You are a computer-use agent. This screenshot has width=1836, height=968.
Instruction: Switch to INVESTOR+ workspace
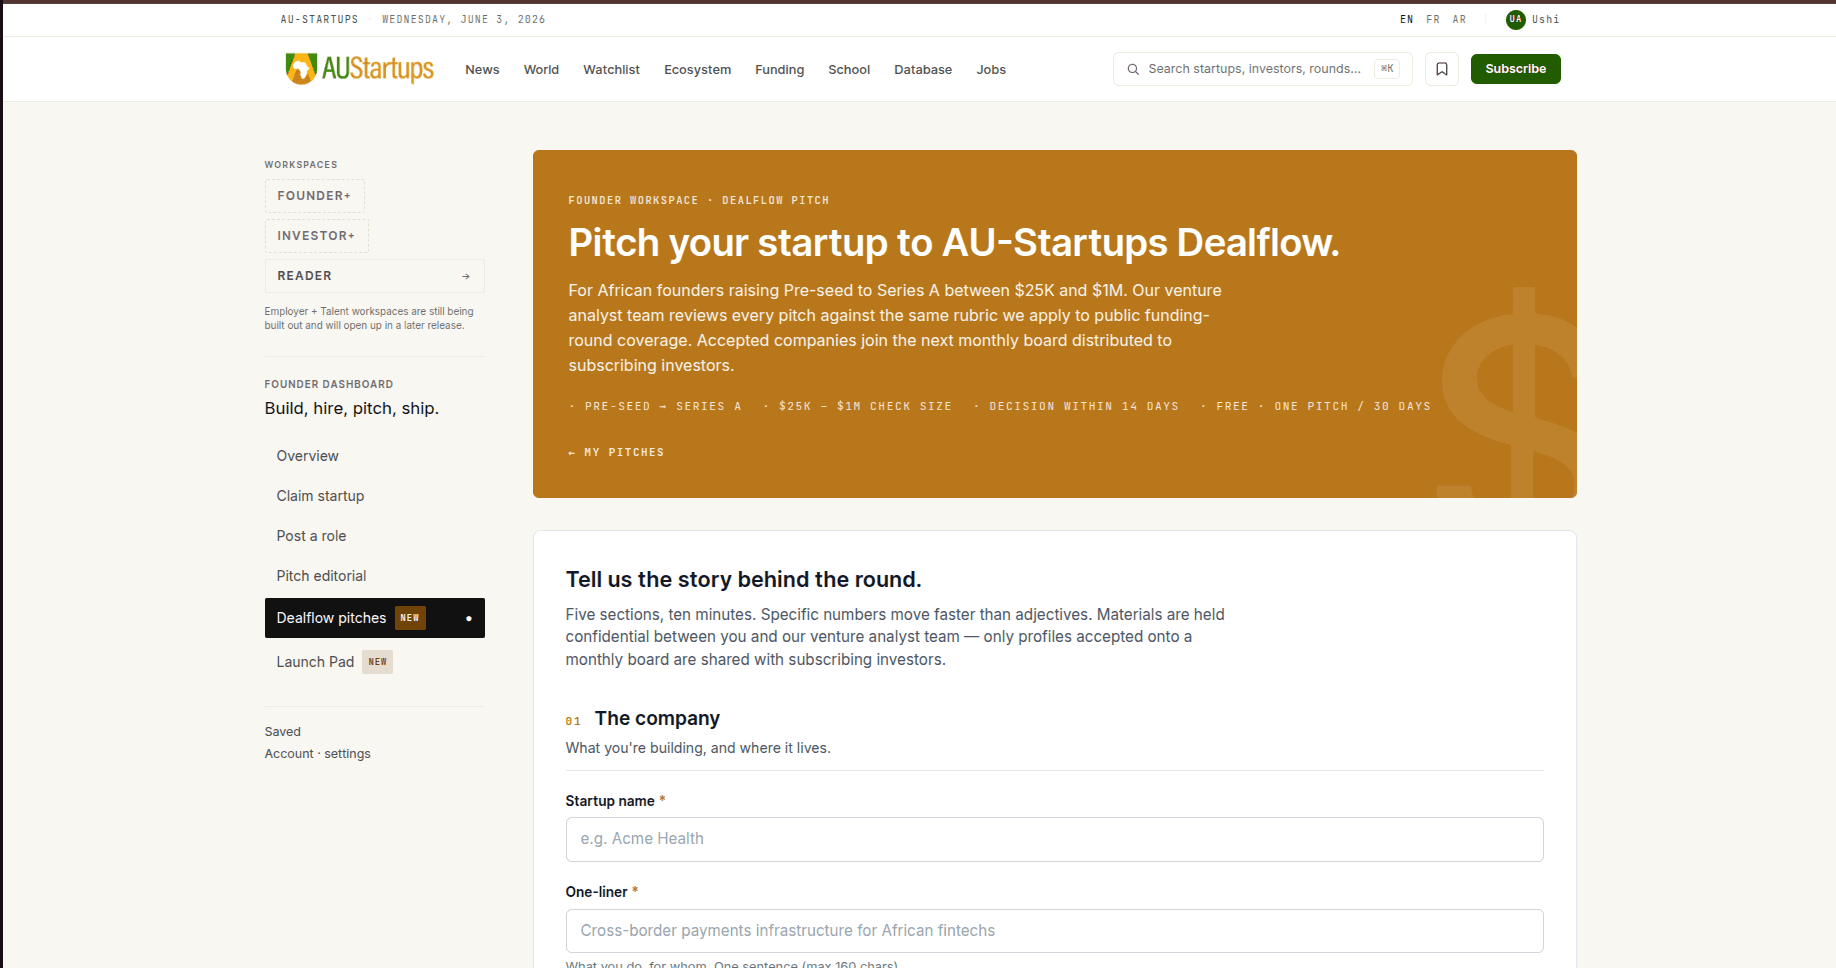tap(316, 236)
